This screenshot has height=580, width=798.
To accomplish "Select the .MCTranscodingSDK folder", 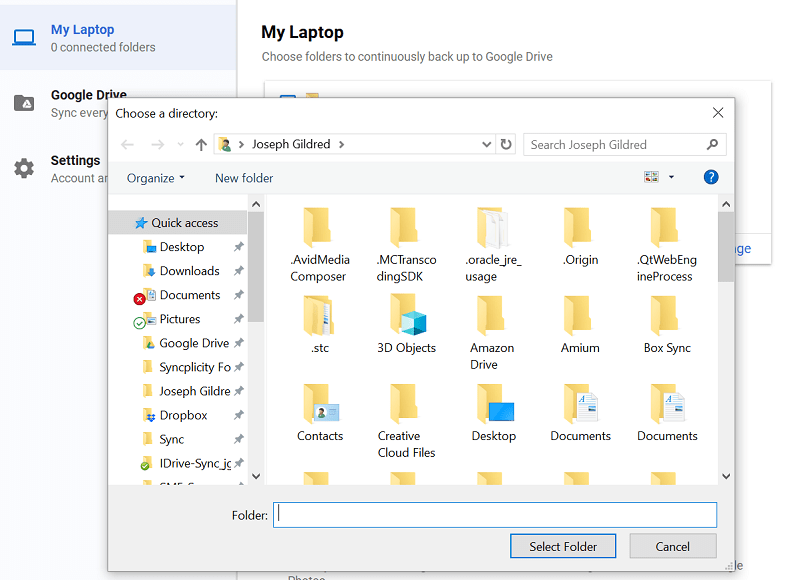I will (x=406, y=245).
